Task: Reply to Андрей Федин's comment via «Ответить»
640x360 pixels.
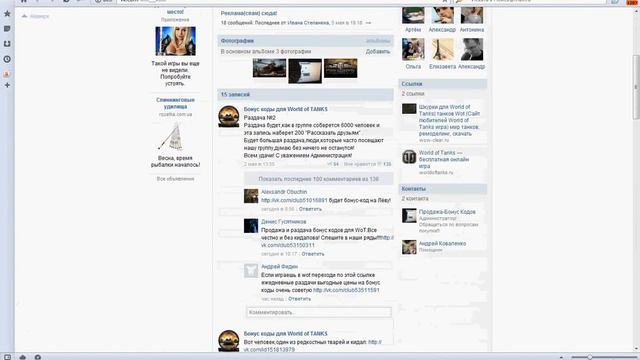Action: click(299, 299)
